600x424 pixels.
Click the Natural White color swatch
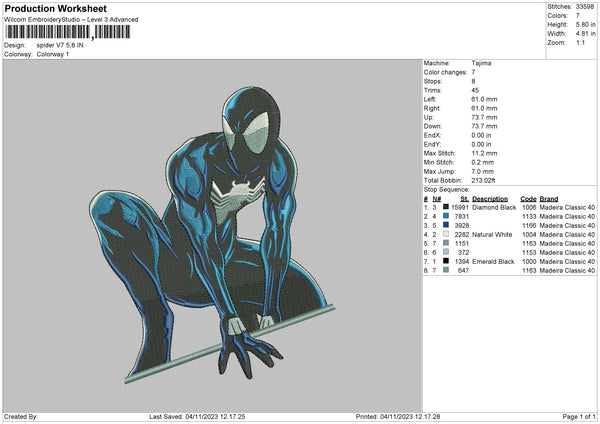coord(446,234)
